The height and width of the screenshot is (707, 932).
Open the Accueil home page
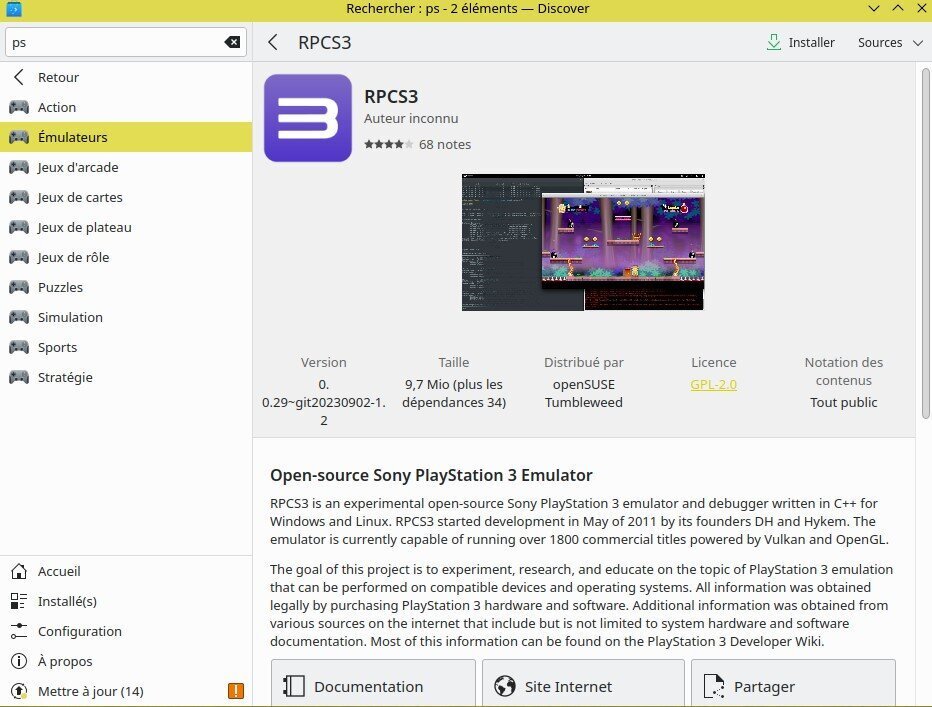(x=59, y=571)
